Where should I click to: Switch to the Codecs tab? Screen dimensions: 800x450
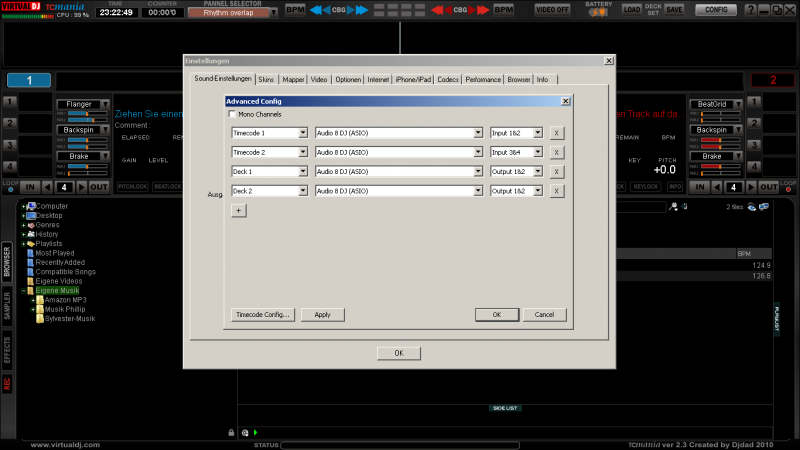tap(448, 80)
